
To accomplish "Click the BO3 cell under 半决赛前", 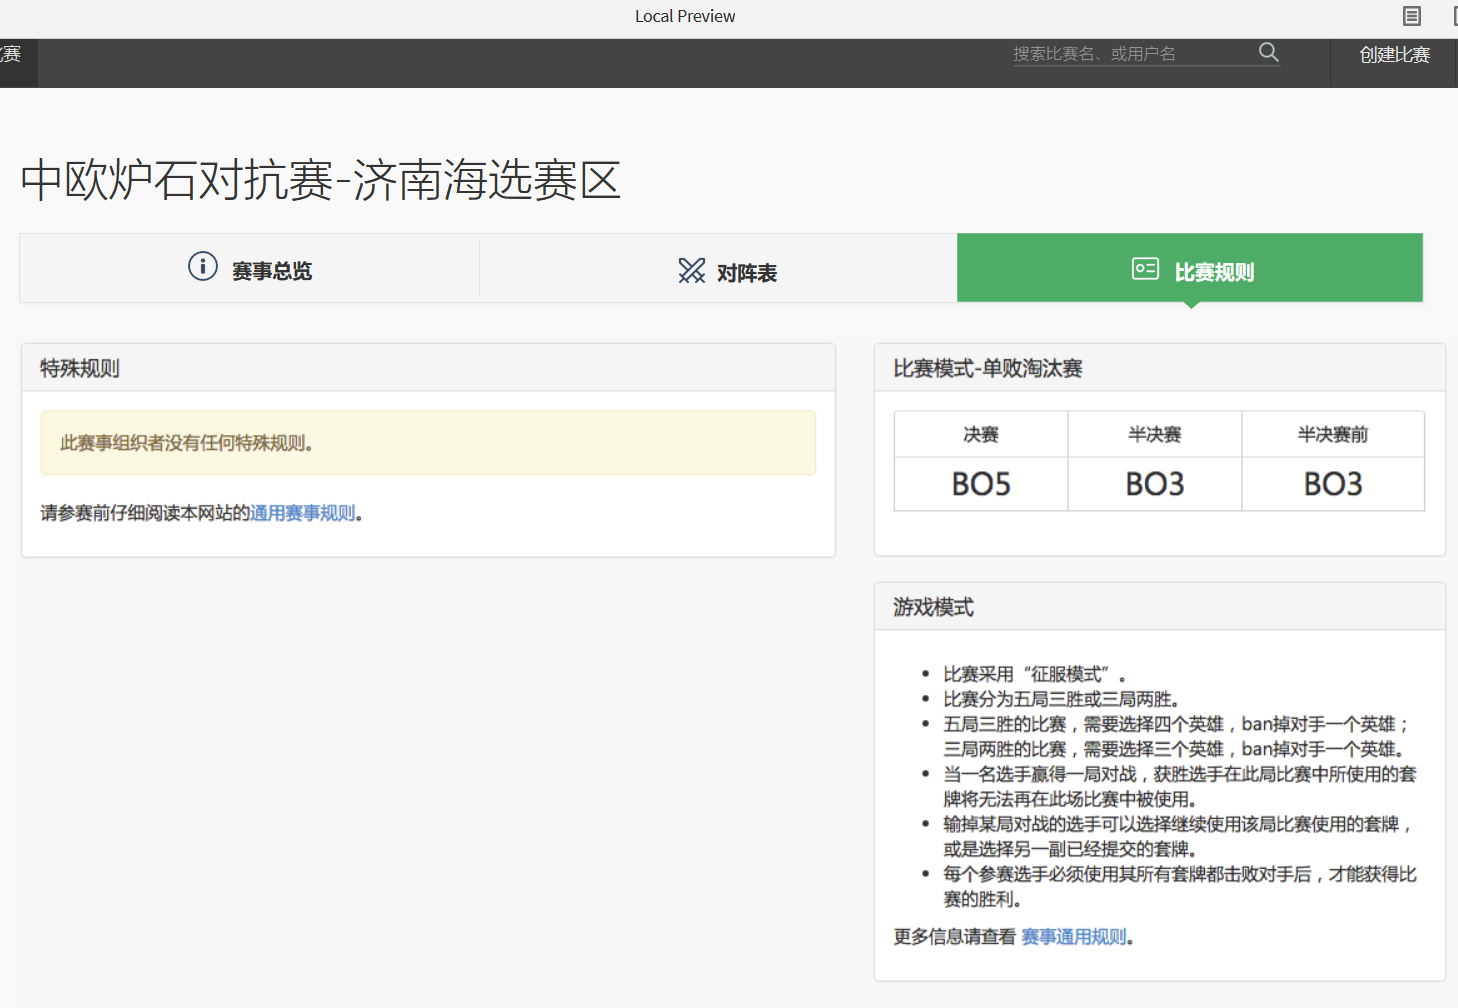I will pyautogui.click(x=1333, y=484).
